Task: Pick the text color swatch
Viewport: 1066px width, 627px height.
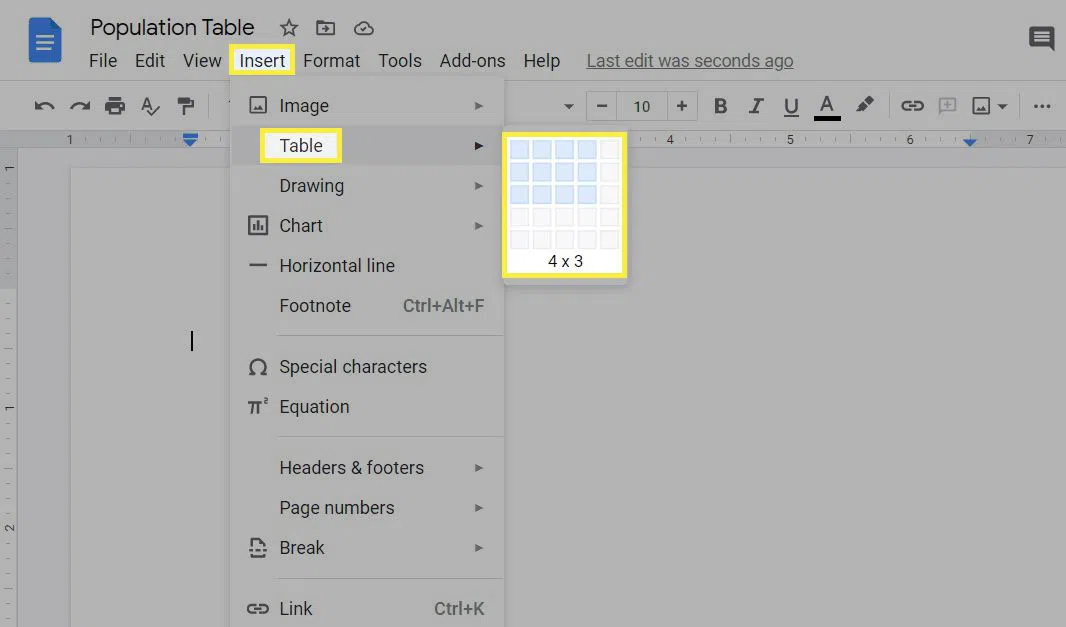Action: pos(826,106)
